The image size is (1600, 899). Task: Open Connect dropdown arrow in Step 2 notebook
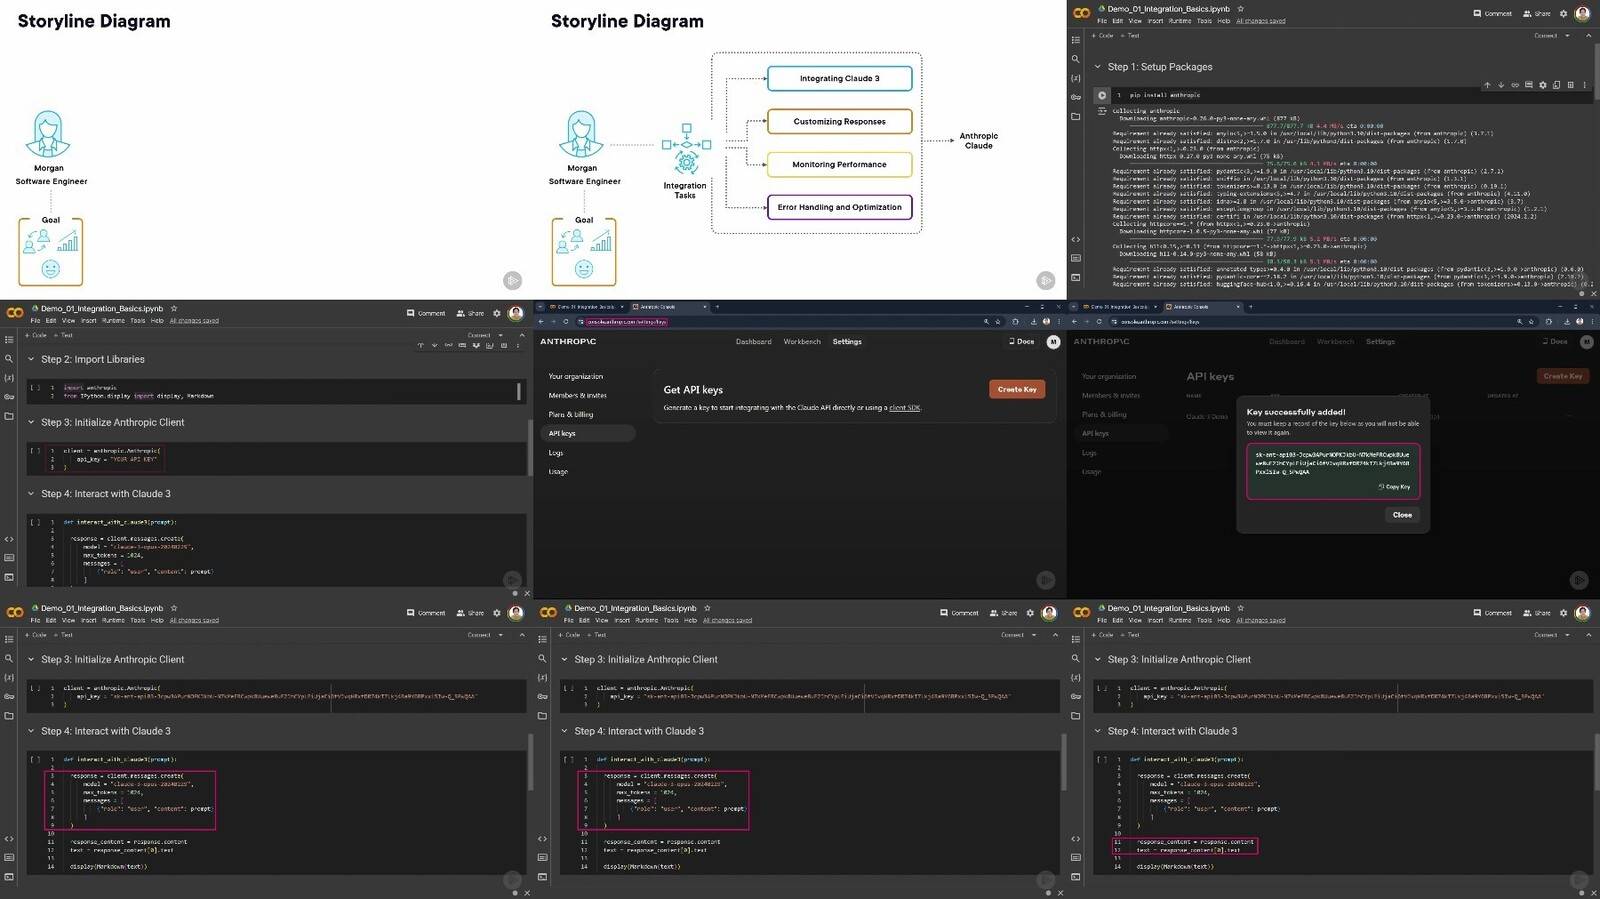point(500,335)
